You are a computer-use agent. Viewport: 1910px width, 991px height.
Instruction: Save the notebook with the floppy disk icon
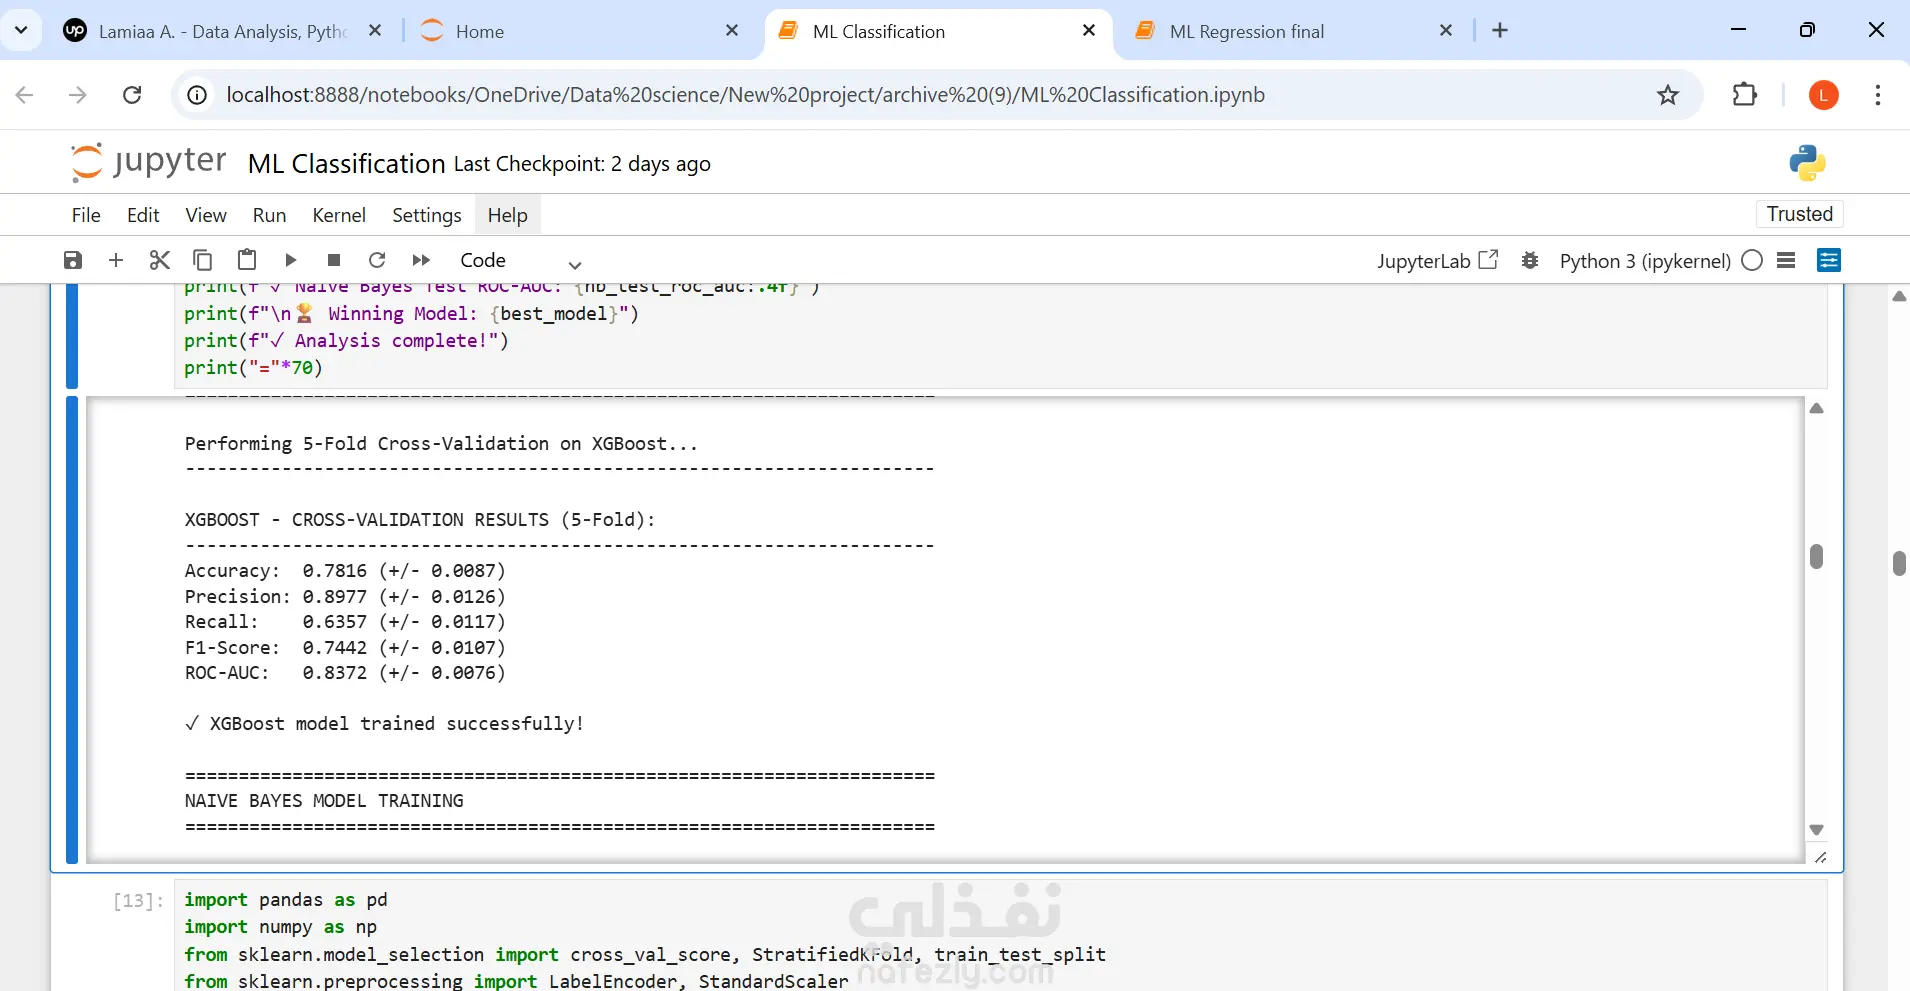pyautogui.click(x=73, y=260)
